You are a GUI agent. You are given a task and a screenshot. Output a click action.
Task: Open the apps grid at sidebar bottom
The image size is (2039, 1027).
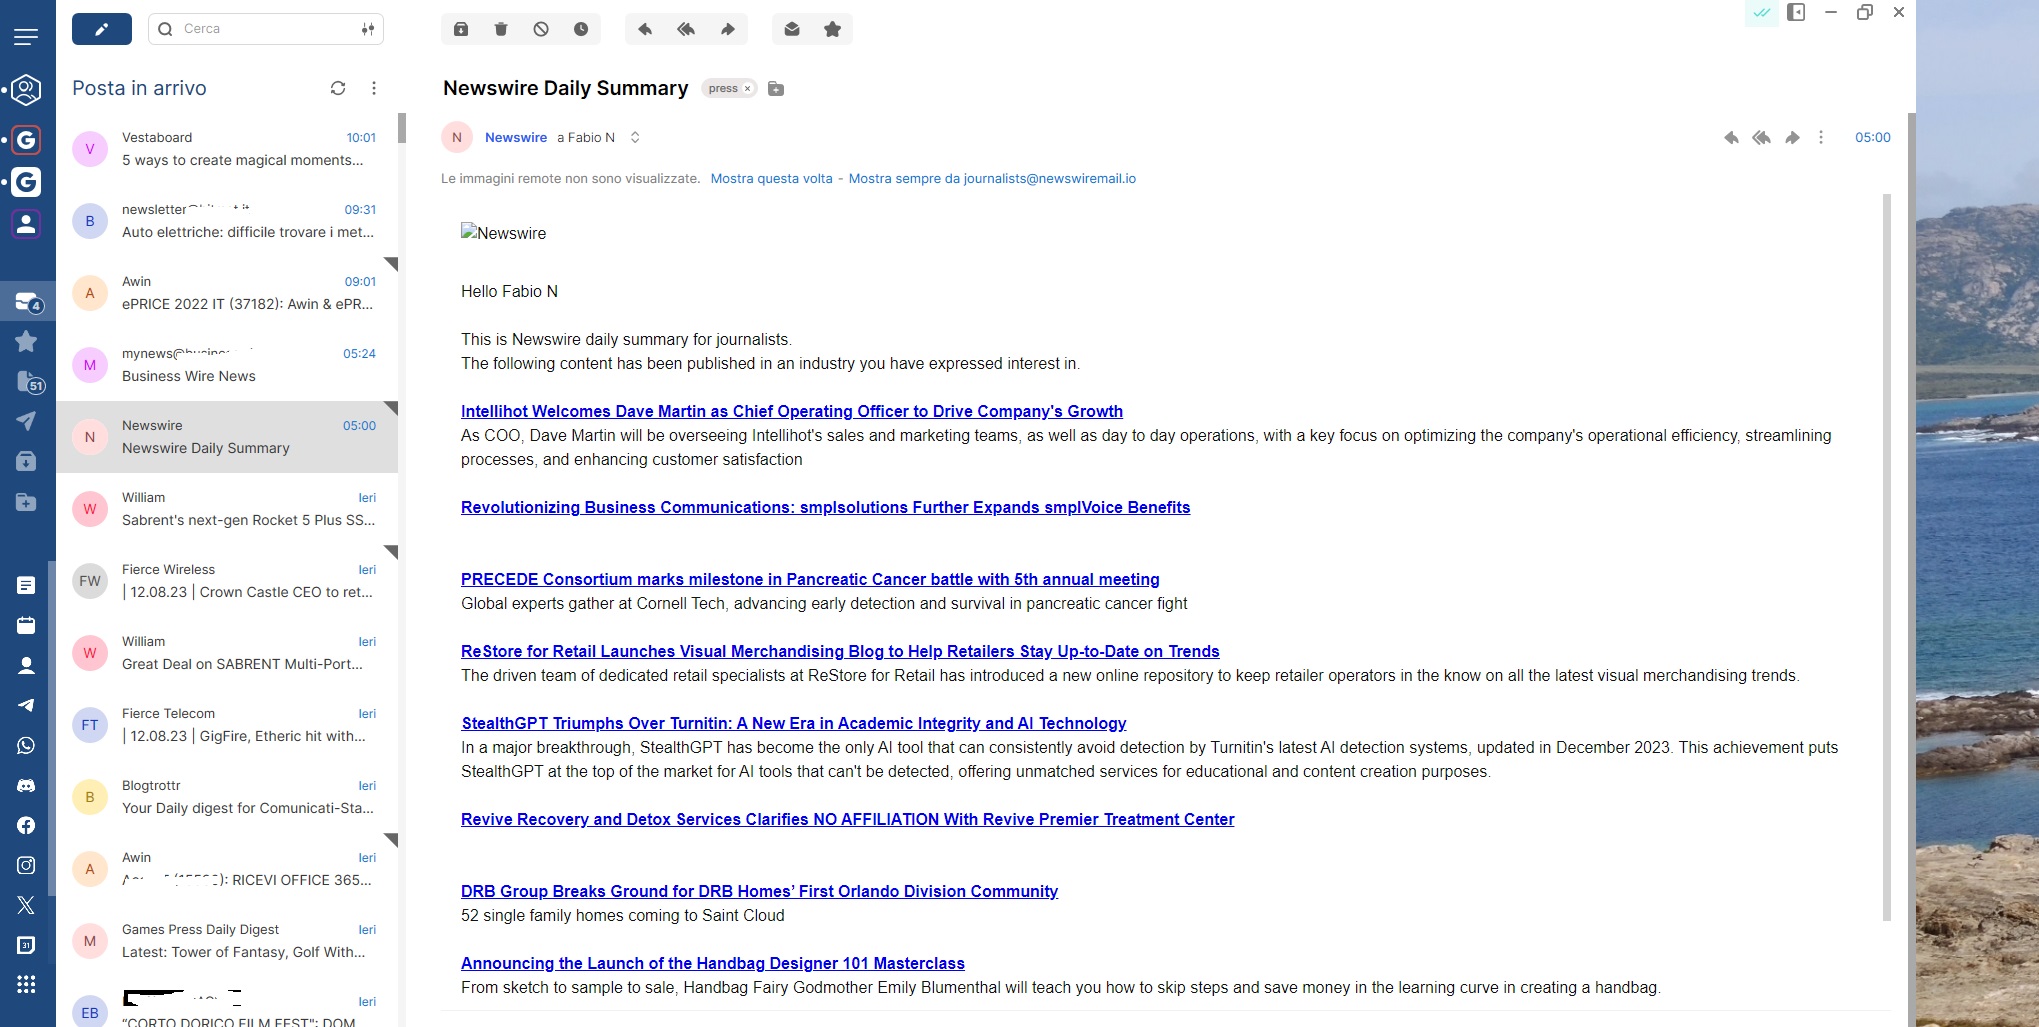click(26, 985)
